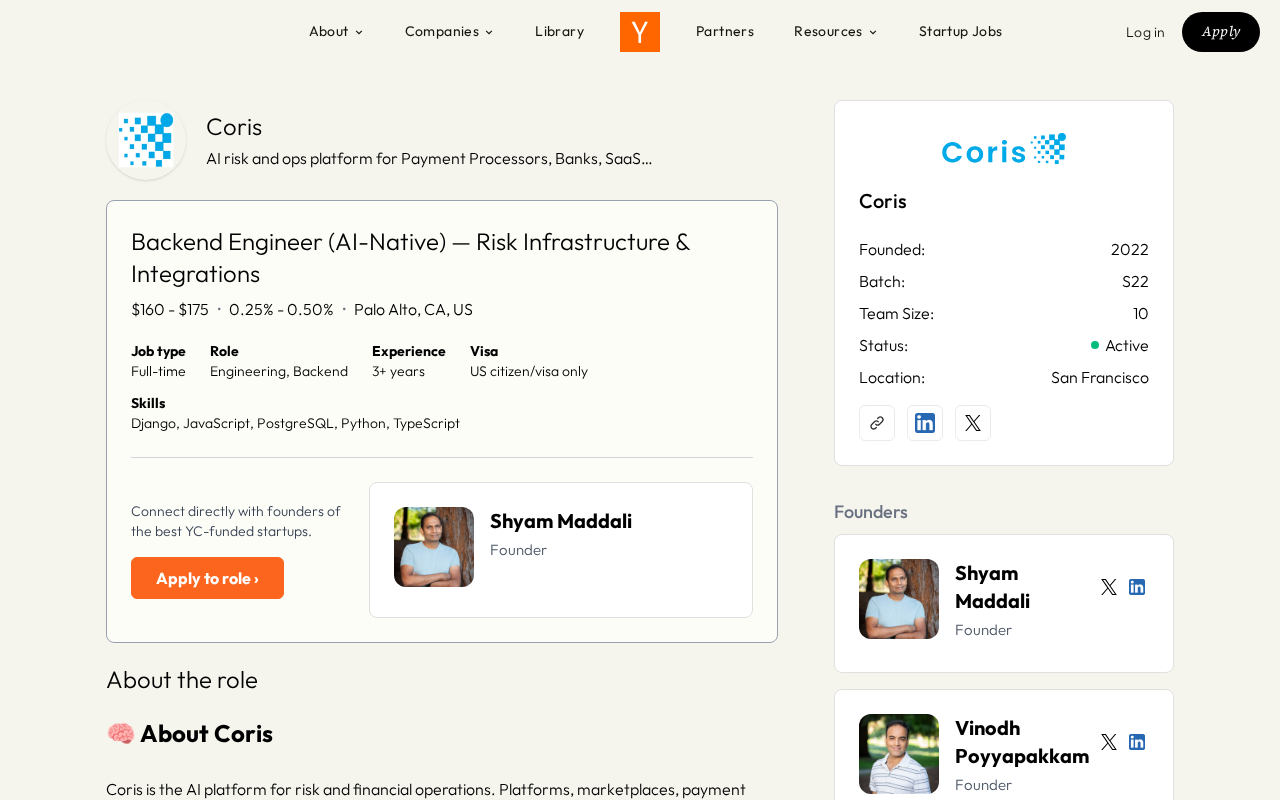Open Shyam Maddali's X profile icon

coord(1109,587)
